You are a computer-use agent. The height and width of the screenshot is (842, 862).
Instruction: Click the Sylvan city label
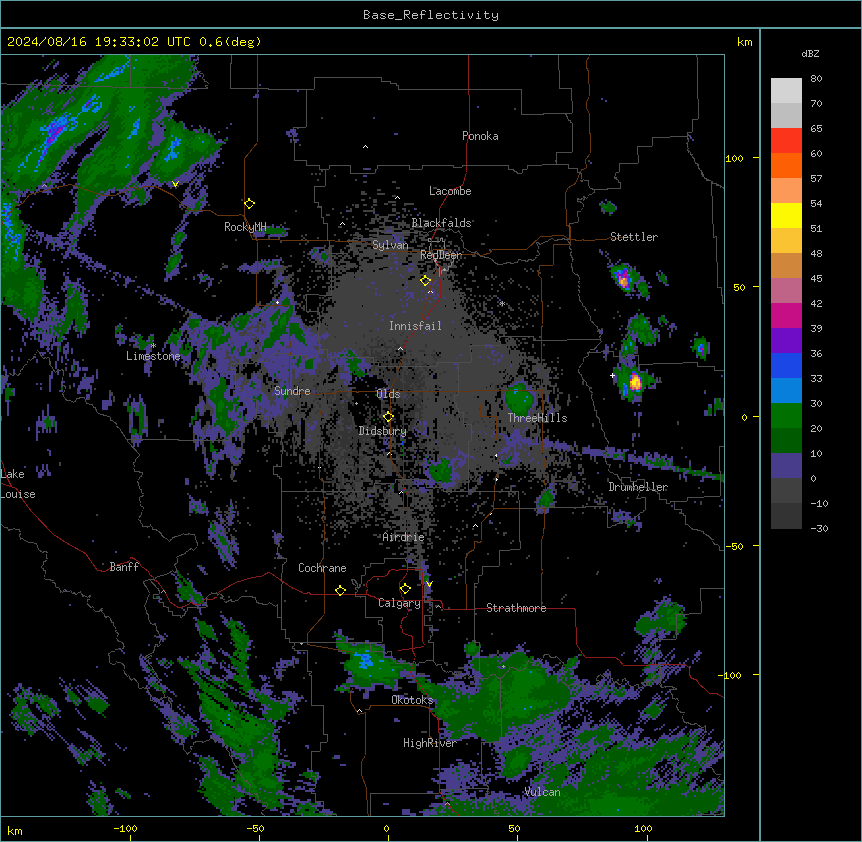pyautogui.click(x=390, y=245)
